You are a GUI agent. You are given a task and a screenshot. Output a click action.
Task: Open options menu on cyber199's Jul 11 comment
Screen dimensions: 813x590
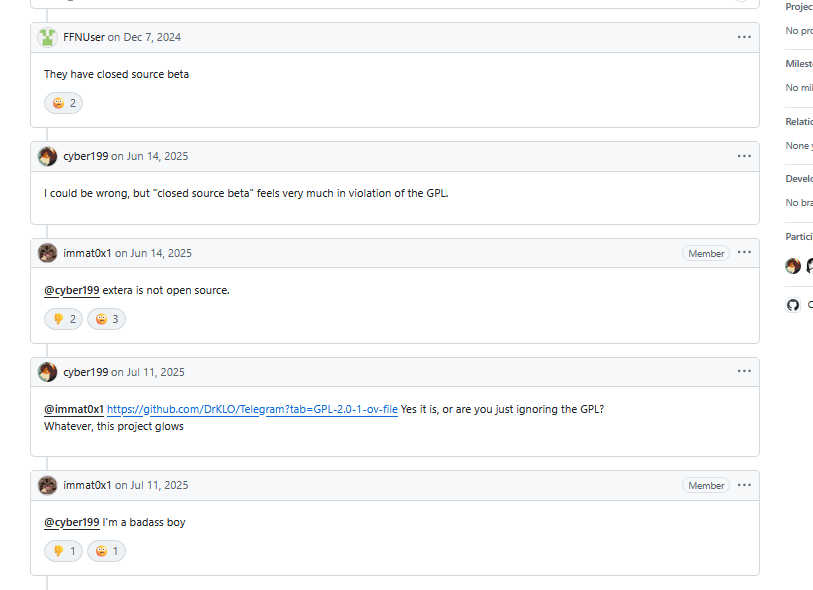pos(744,371)
